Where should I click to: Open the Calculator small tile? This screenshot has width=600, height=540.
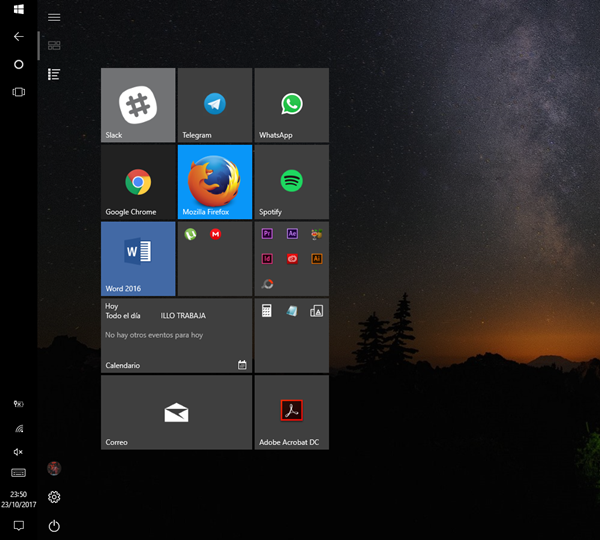[x=267, y=311]
